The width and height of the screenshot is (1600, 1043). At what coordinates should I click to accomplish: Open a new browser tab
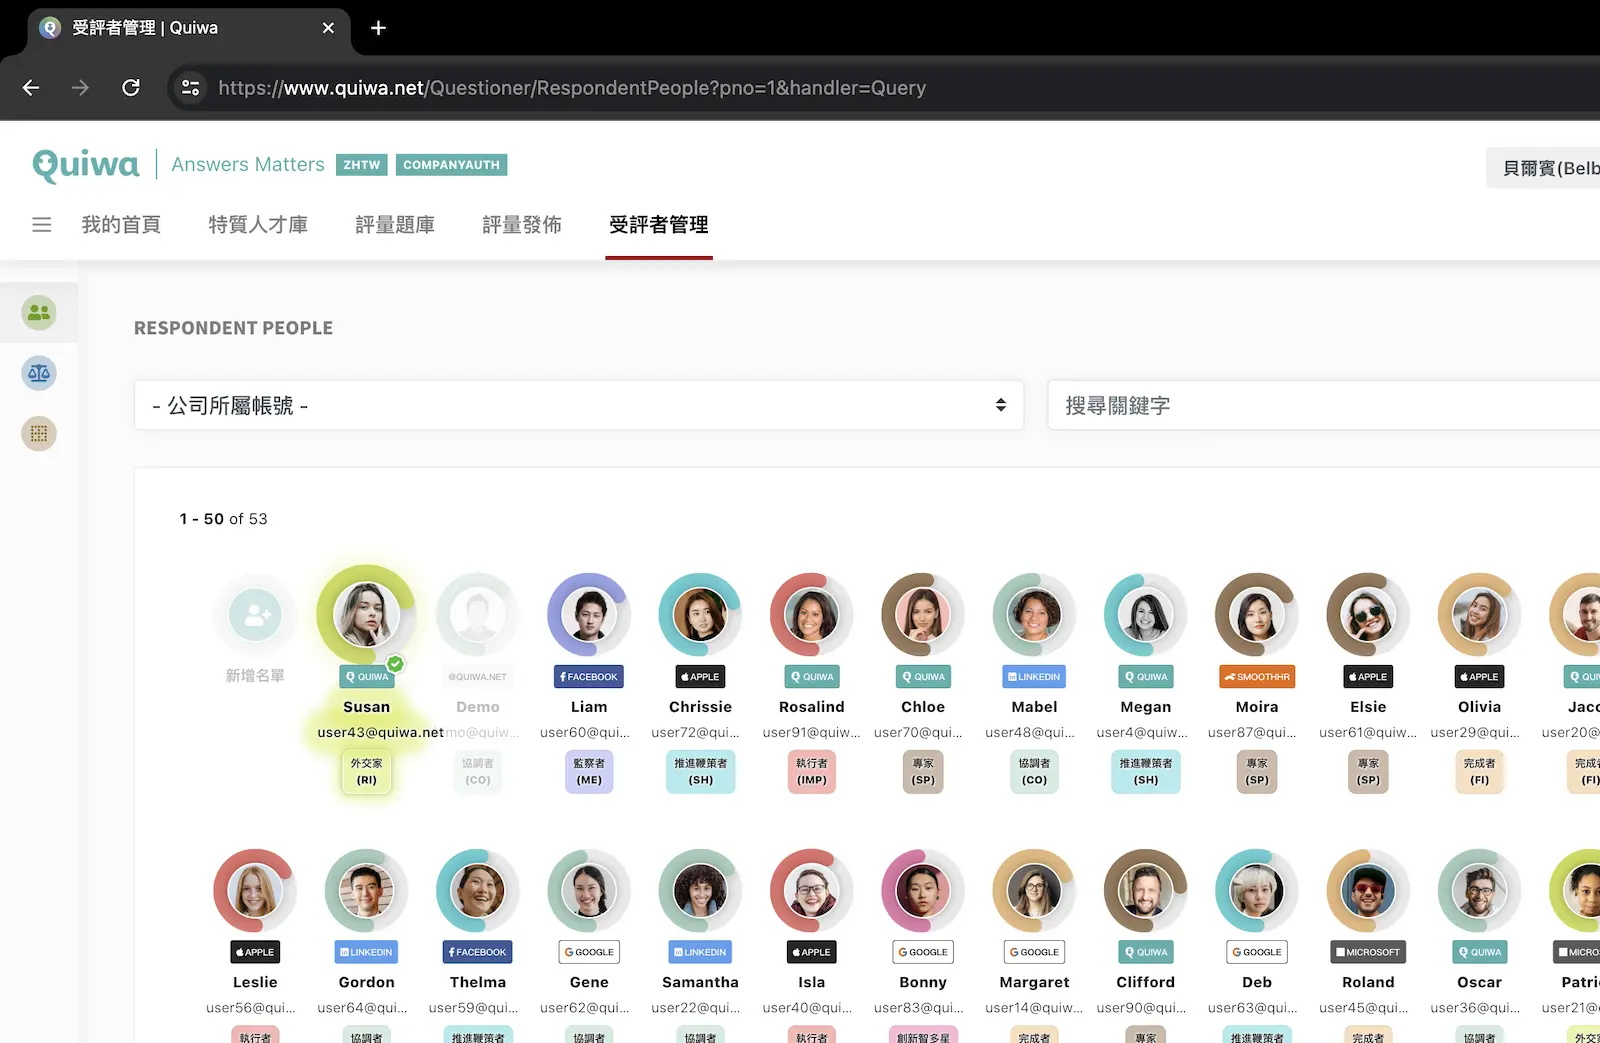[x=378, y=28]
